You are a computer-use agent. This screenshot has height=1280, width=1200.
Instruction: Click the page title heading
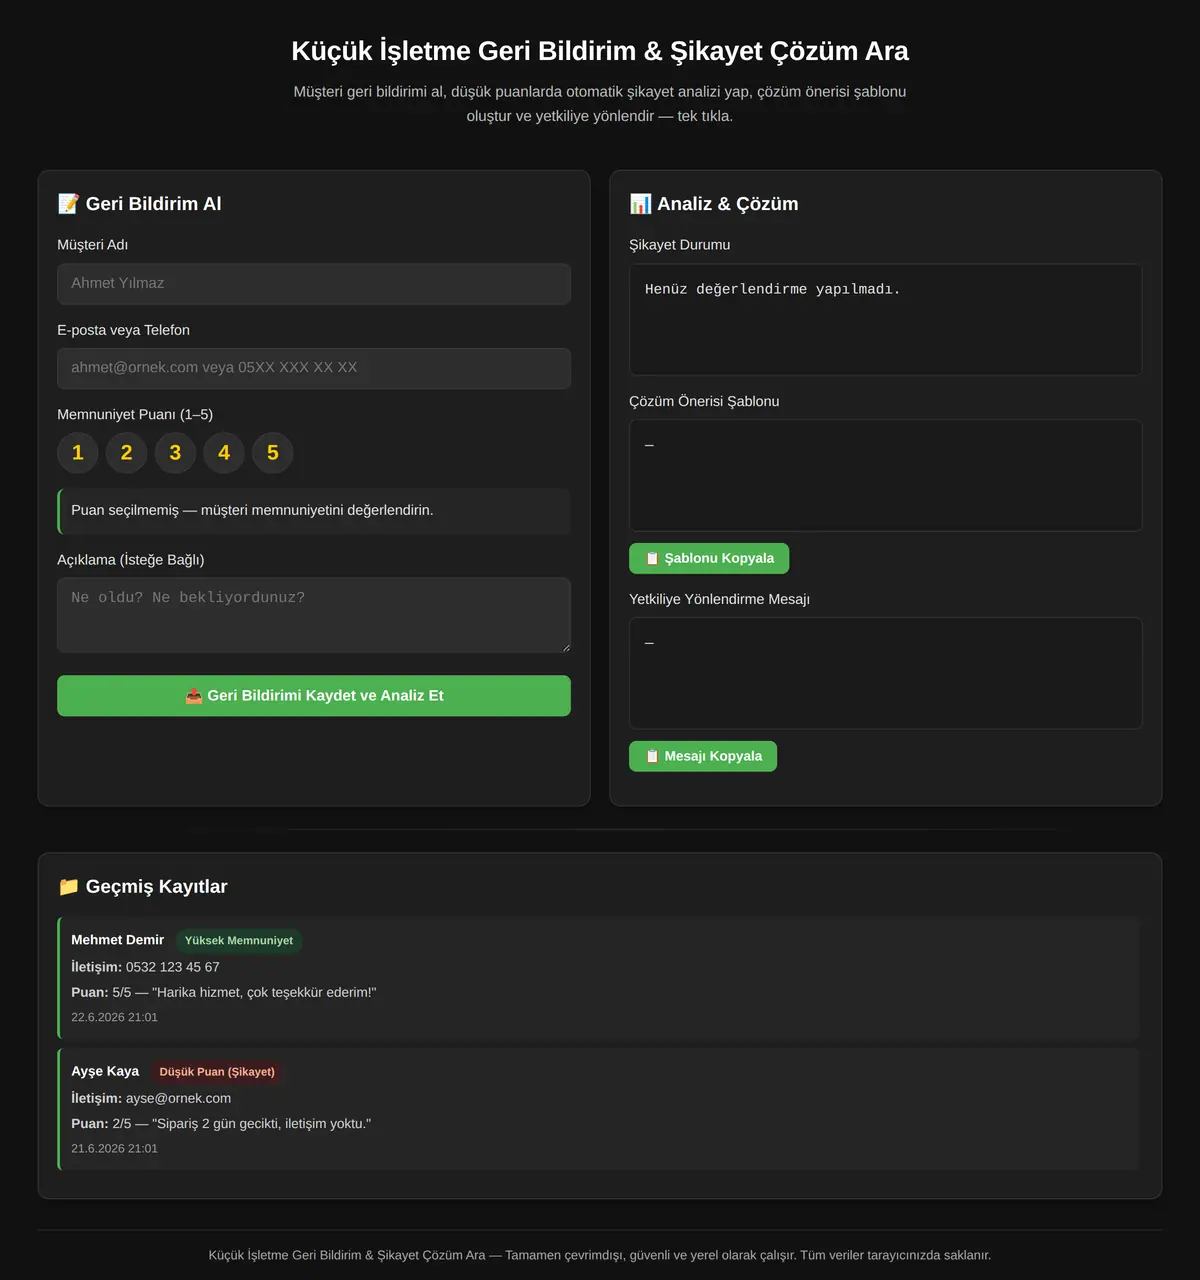[600, 51]
